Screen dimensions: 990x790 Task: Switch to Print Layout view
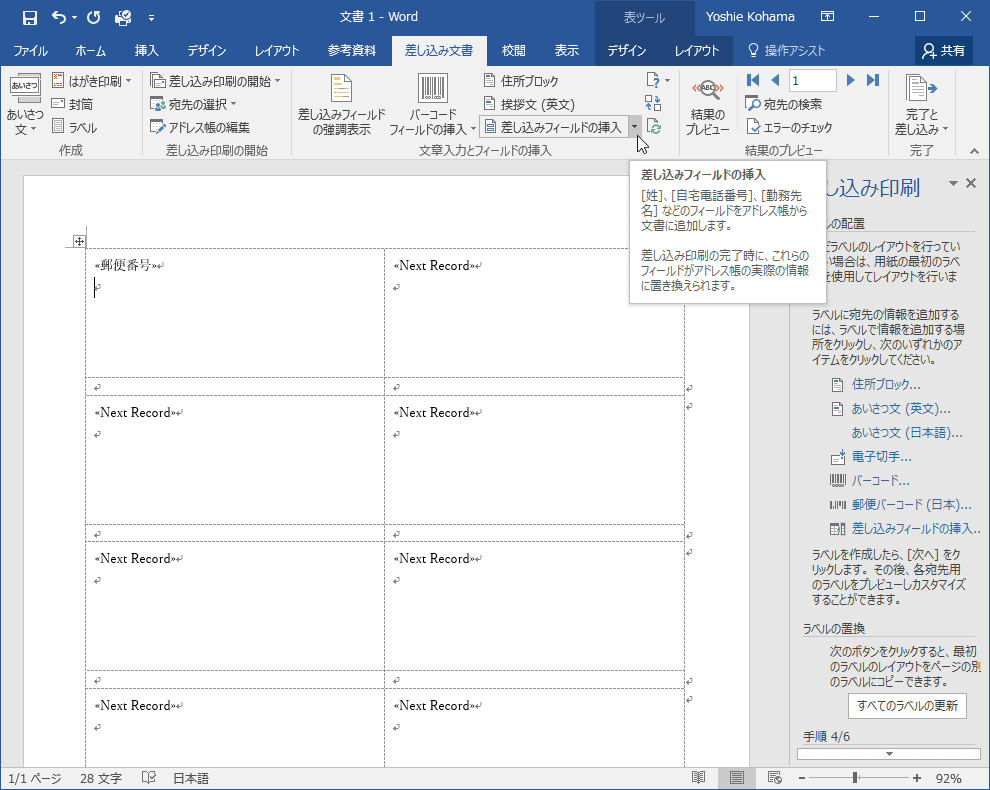click(x=737, y=778)
